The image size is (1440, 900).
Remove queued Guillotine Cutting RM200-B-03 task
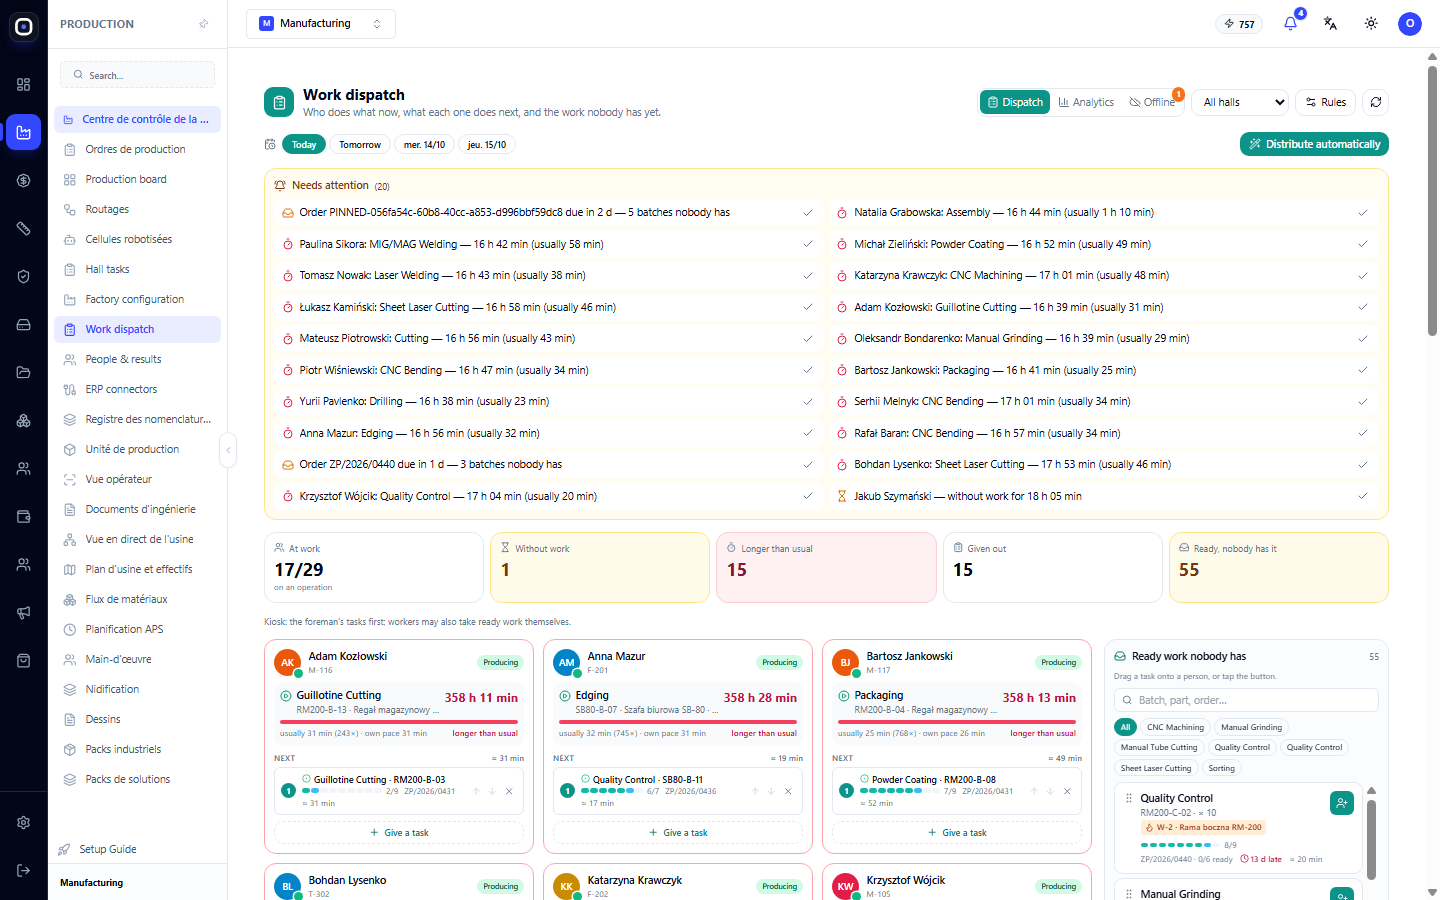coord(509,791)
